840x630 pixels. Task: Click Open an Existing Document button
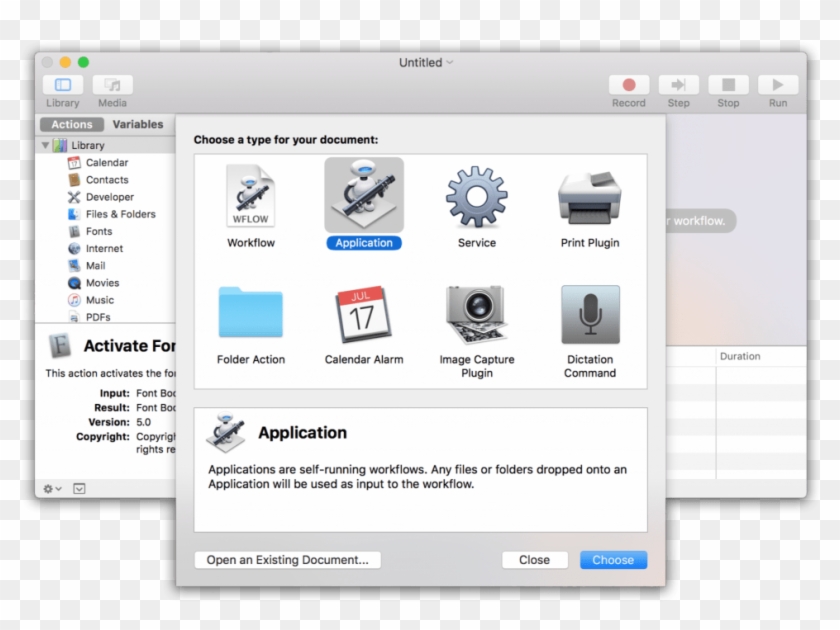click(x=287, y=560)
